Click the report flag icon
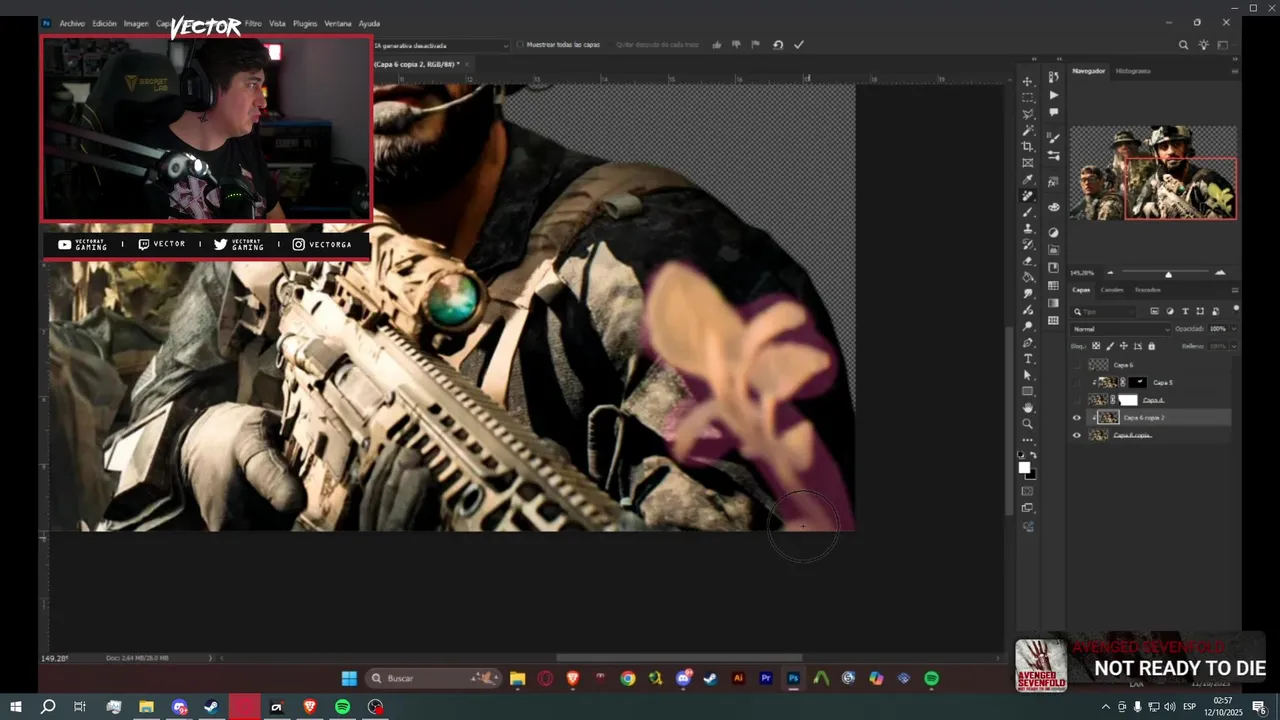This screenshot has height=720, width=1280. pos(755,45)
